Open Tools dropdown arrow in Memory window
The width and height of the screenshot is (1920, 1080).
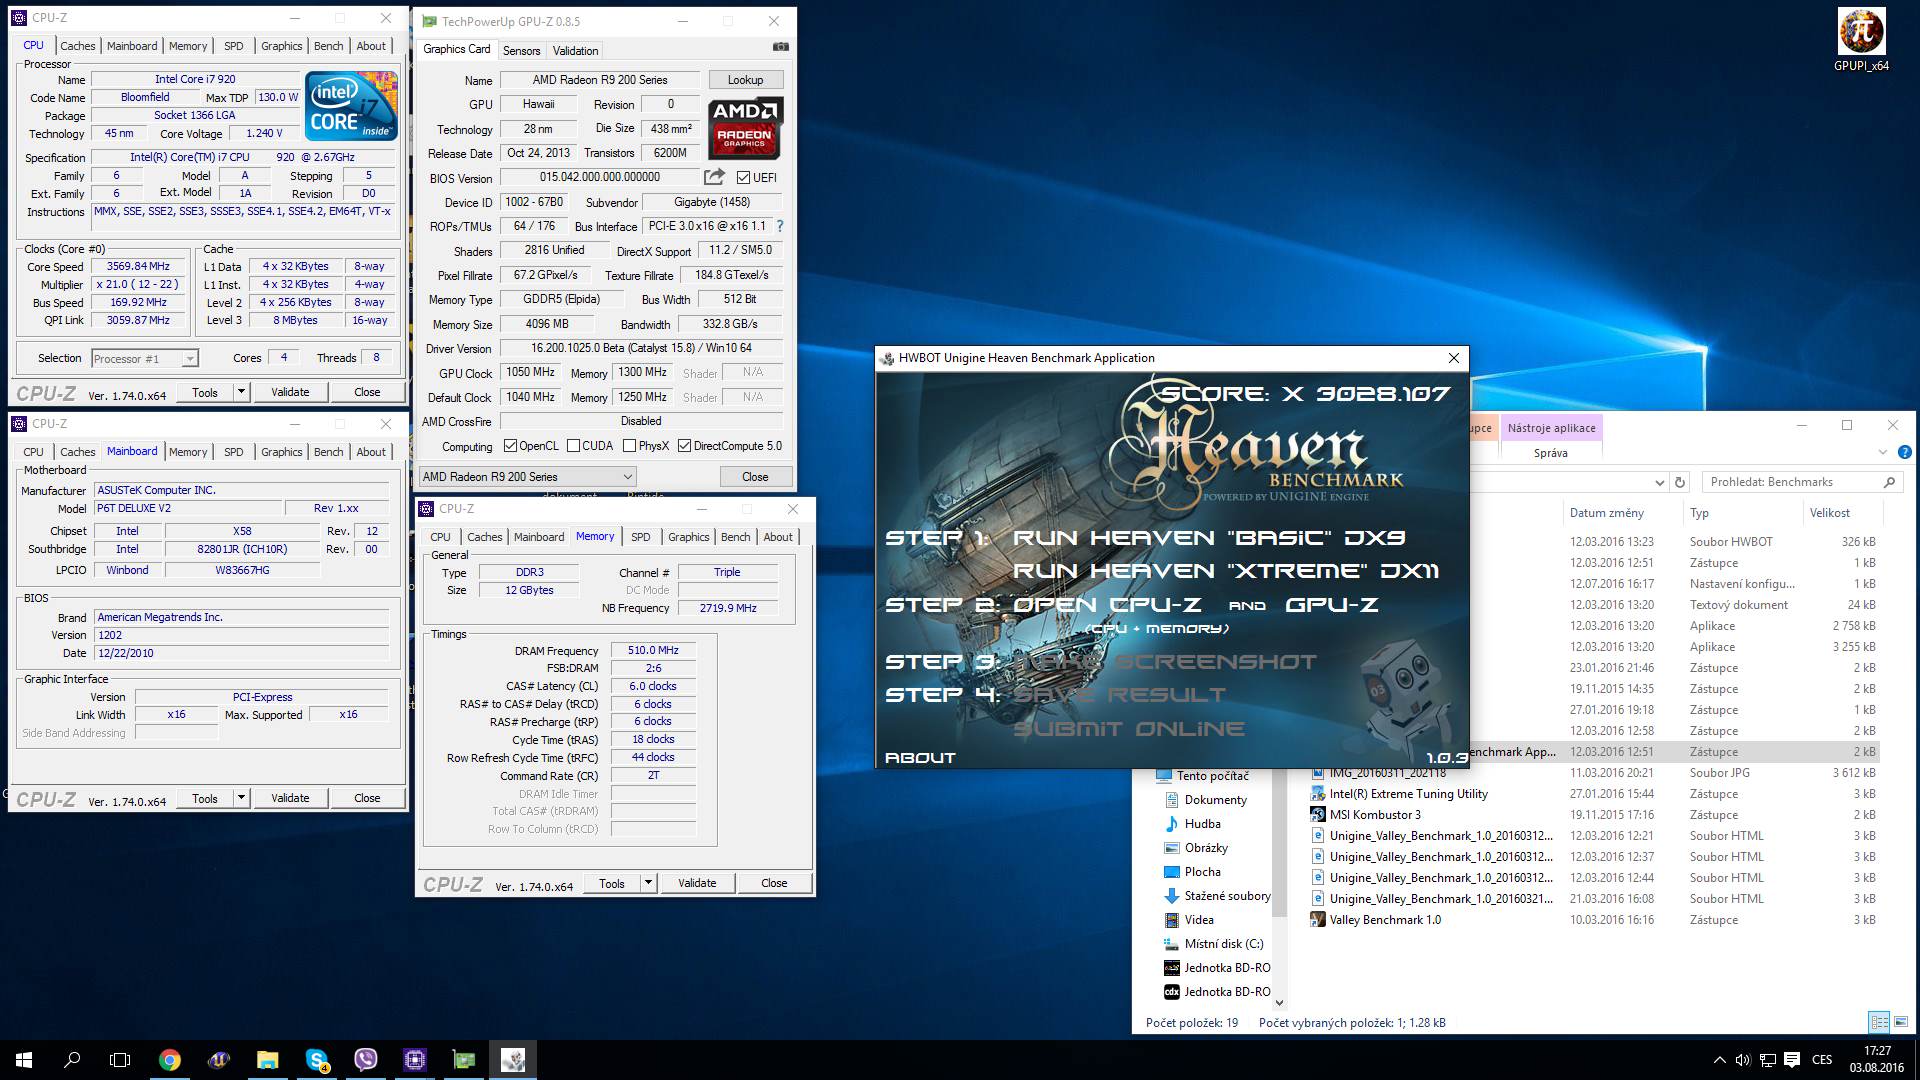pos(648,883)
